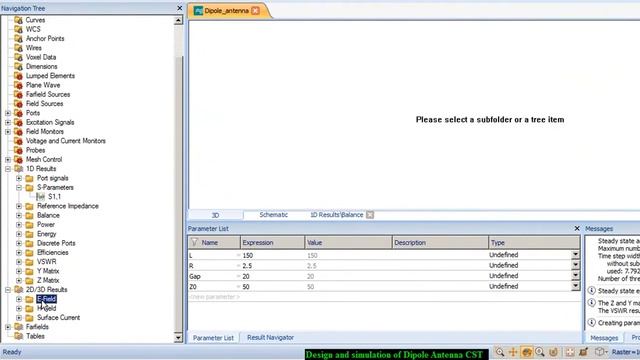Click the Value column header
640x360 pixels.
point(348,242)
